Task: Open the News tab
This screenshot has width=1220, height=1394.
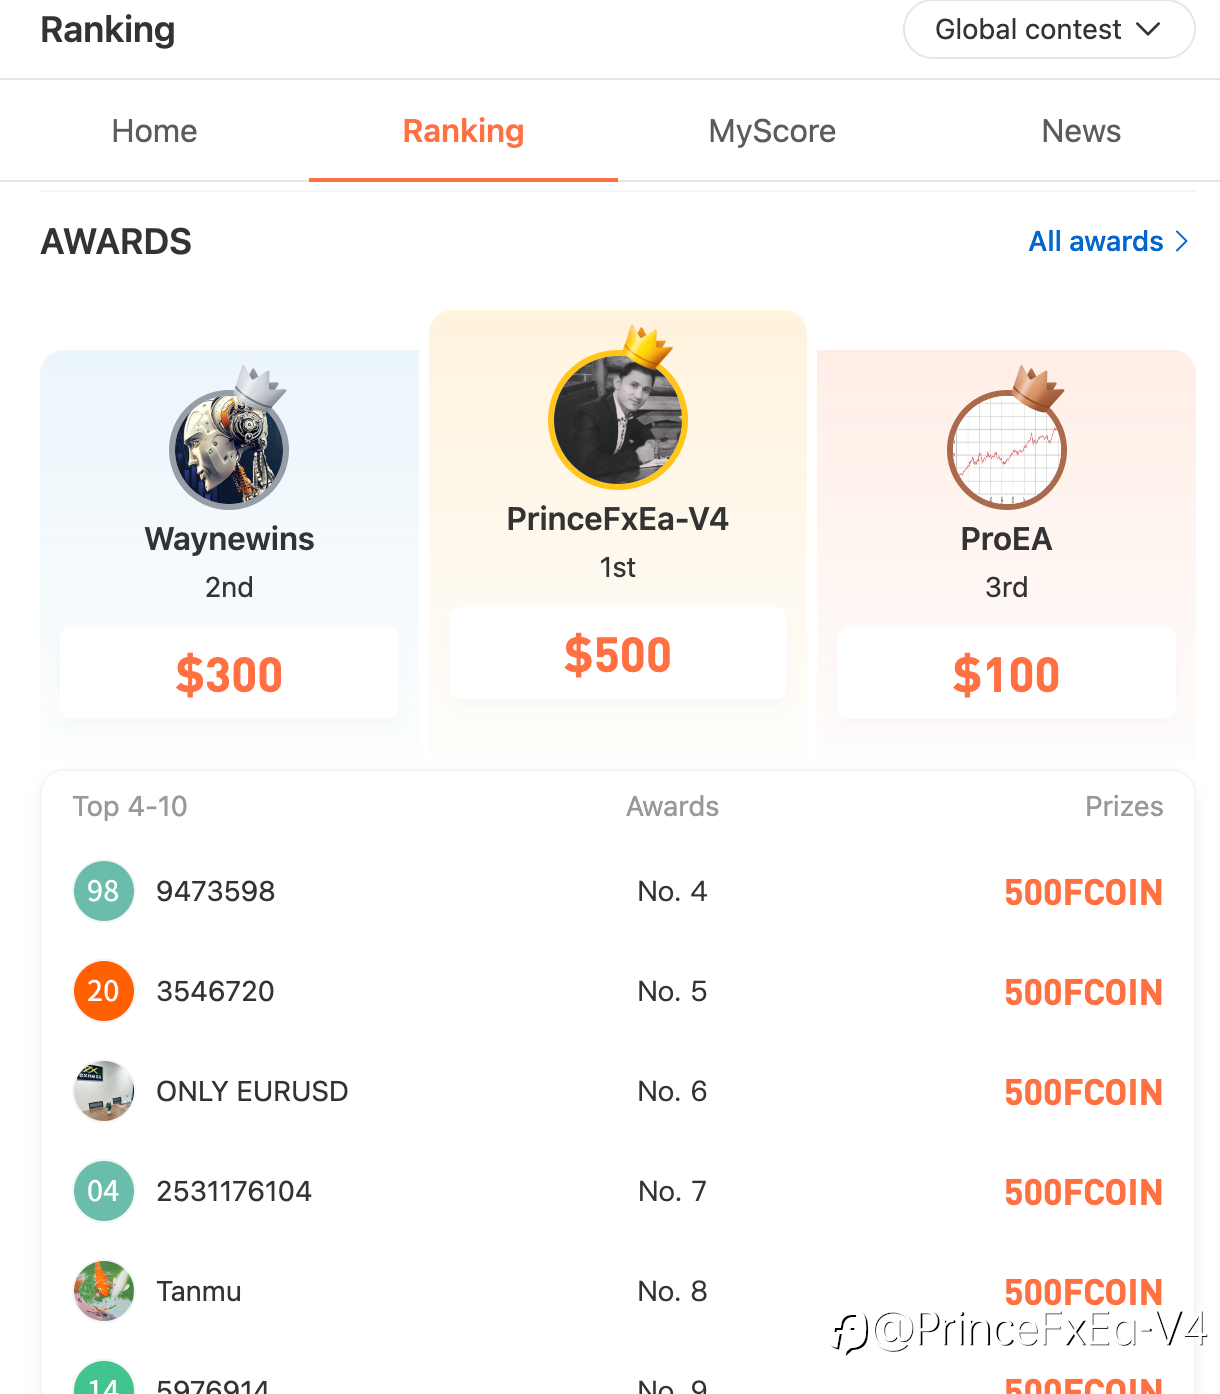Action: tap(1081, 131)
